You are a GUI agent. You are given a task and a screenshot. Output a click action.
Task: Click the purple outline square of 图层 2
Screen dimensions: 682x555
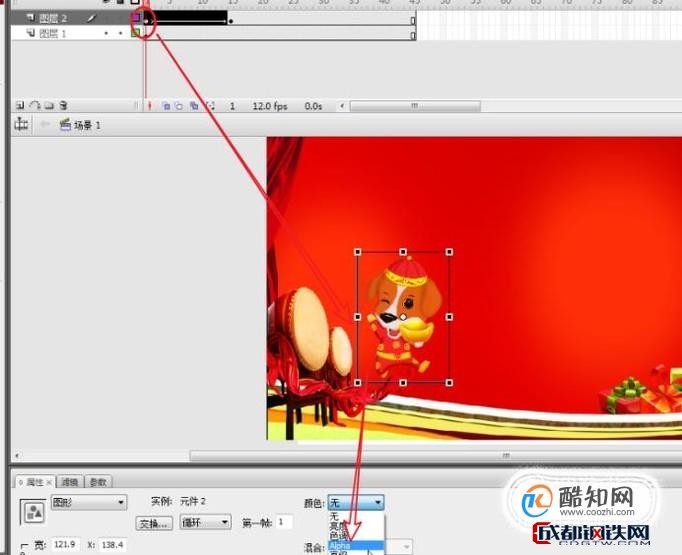(136, 17)
